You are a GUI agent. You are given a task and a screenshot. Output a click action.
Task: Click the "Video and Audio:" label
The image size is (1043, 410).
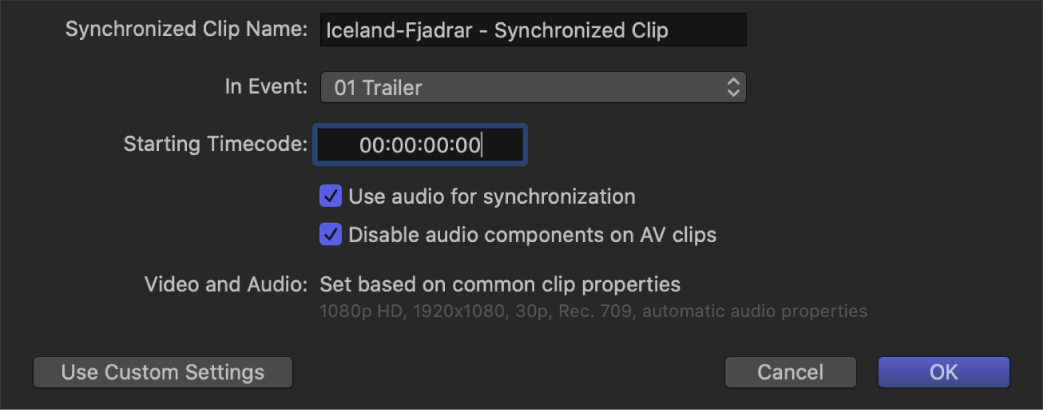coord(225,285)
